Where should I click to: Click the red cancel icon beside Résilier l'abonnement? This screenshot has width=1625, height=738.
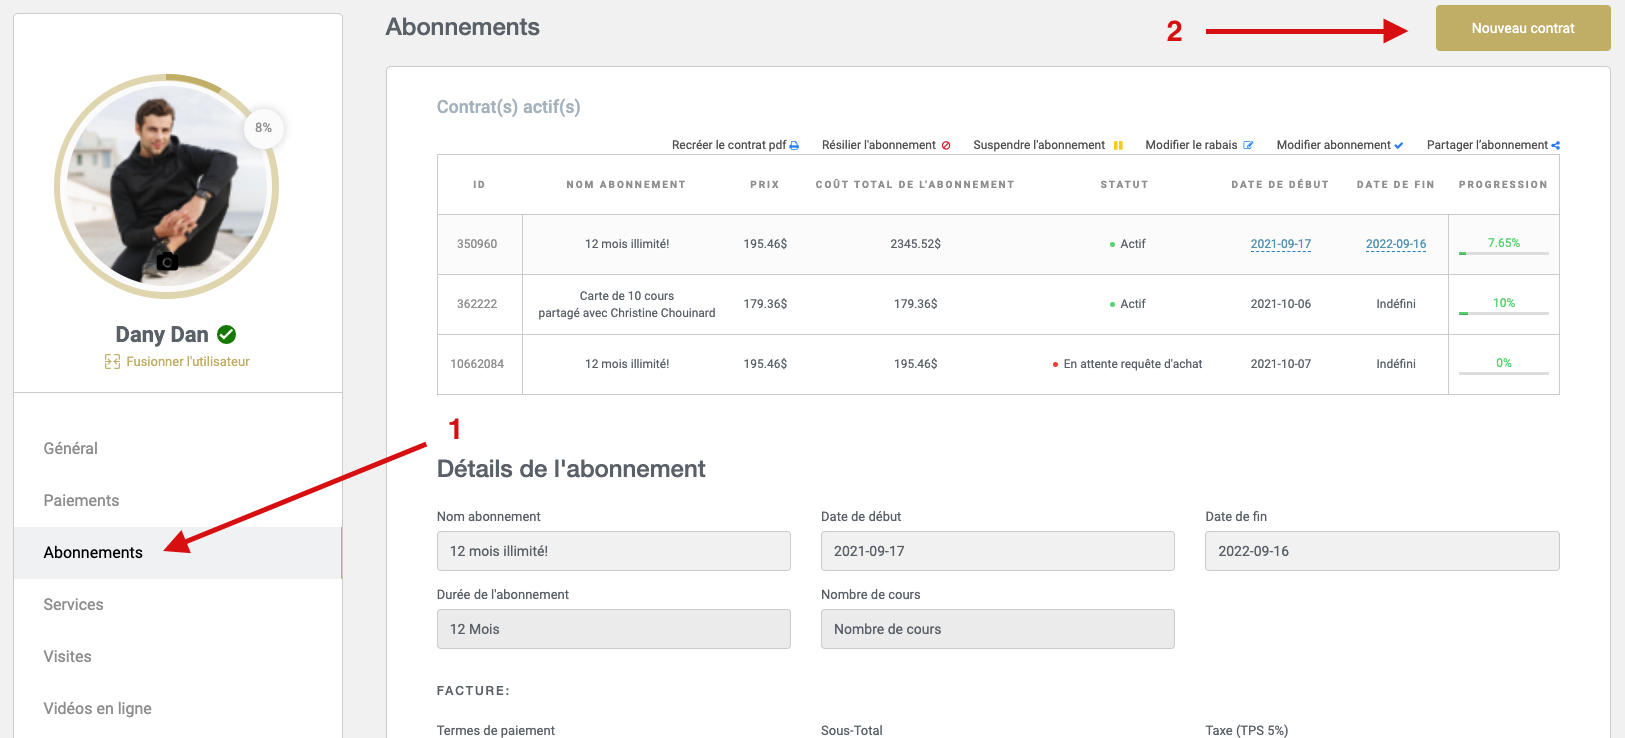pyautogui.click(x=946, y=146)
